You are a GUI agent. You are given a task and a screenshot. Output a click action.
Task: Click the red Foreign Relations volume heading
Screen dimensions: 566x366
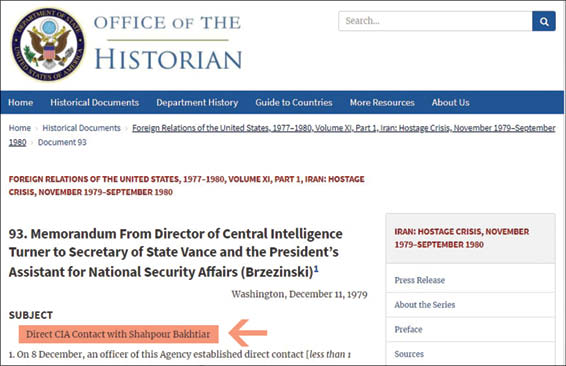click(187, 186)
